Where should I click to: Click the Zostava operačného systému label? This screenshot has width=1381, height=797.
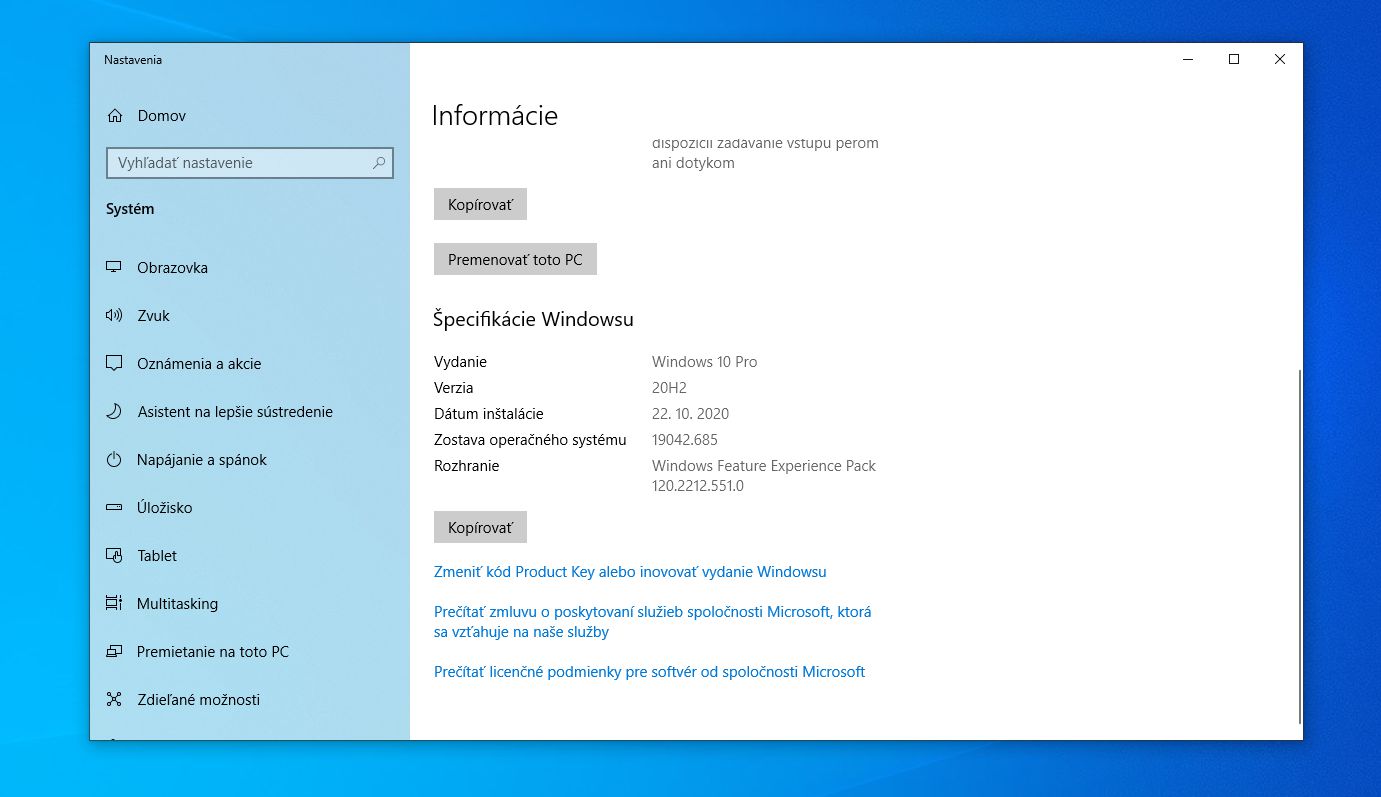530,440
